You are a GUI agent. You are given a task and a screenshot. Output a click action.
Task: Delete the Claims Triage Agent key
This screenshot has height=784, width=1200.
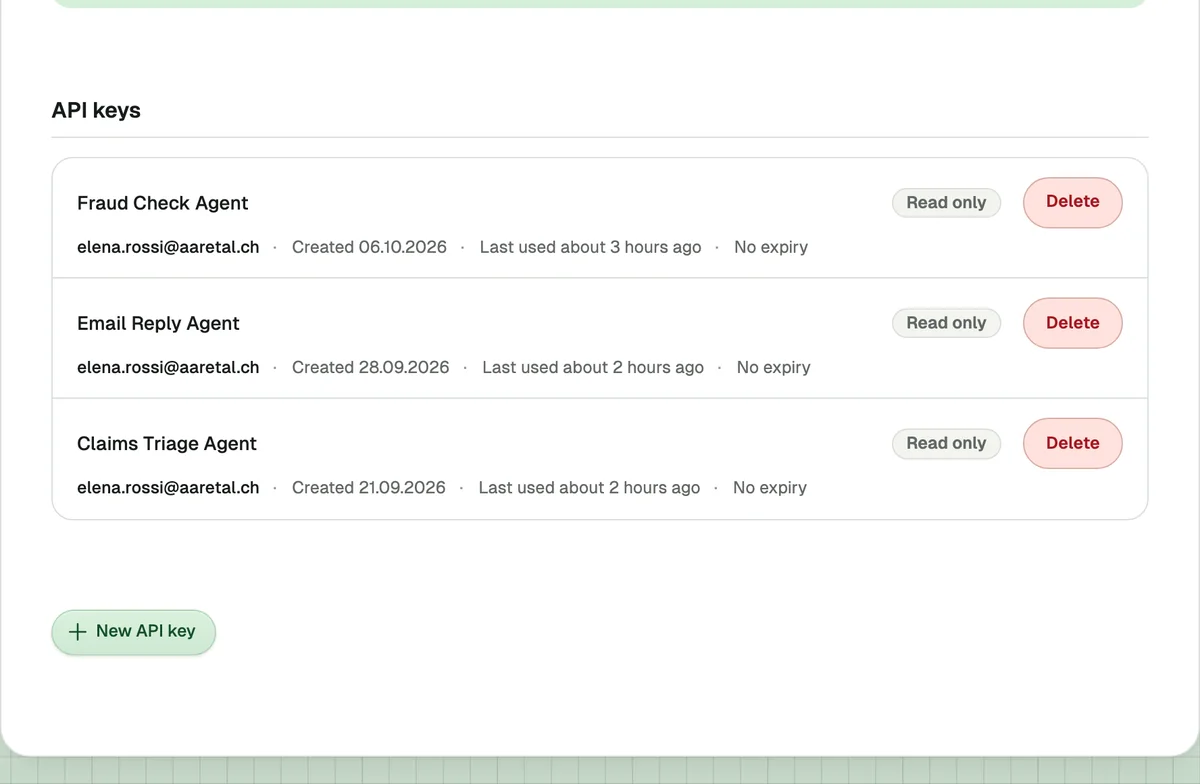(x=1072, y=443)
